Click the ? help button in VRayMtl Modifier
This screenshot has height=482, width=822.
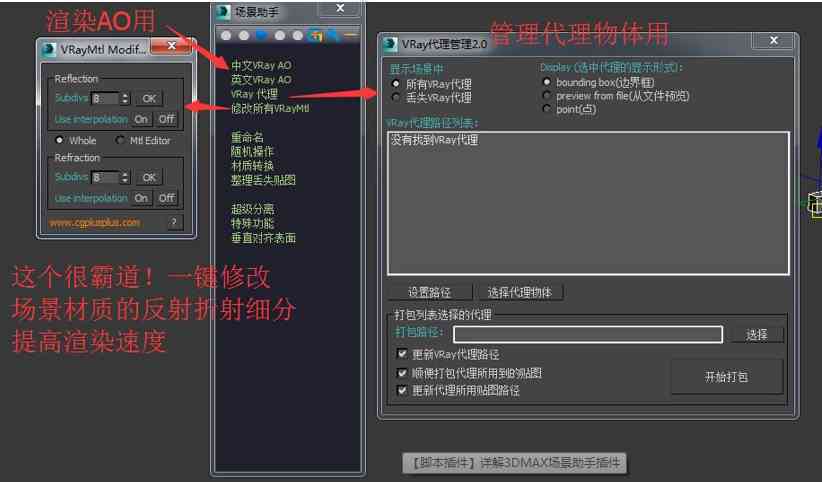(174, 222)
